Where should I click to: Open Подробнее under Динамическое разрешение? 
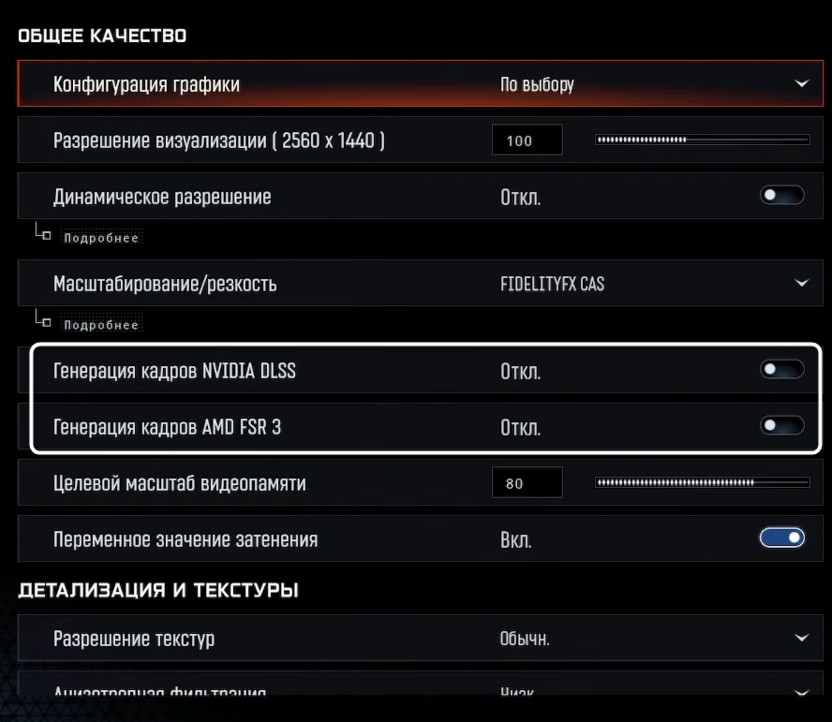coord(101,238)
